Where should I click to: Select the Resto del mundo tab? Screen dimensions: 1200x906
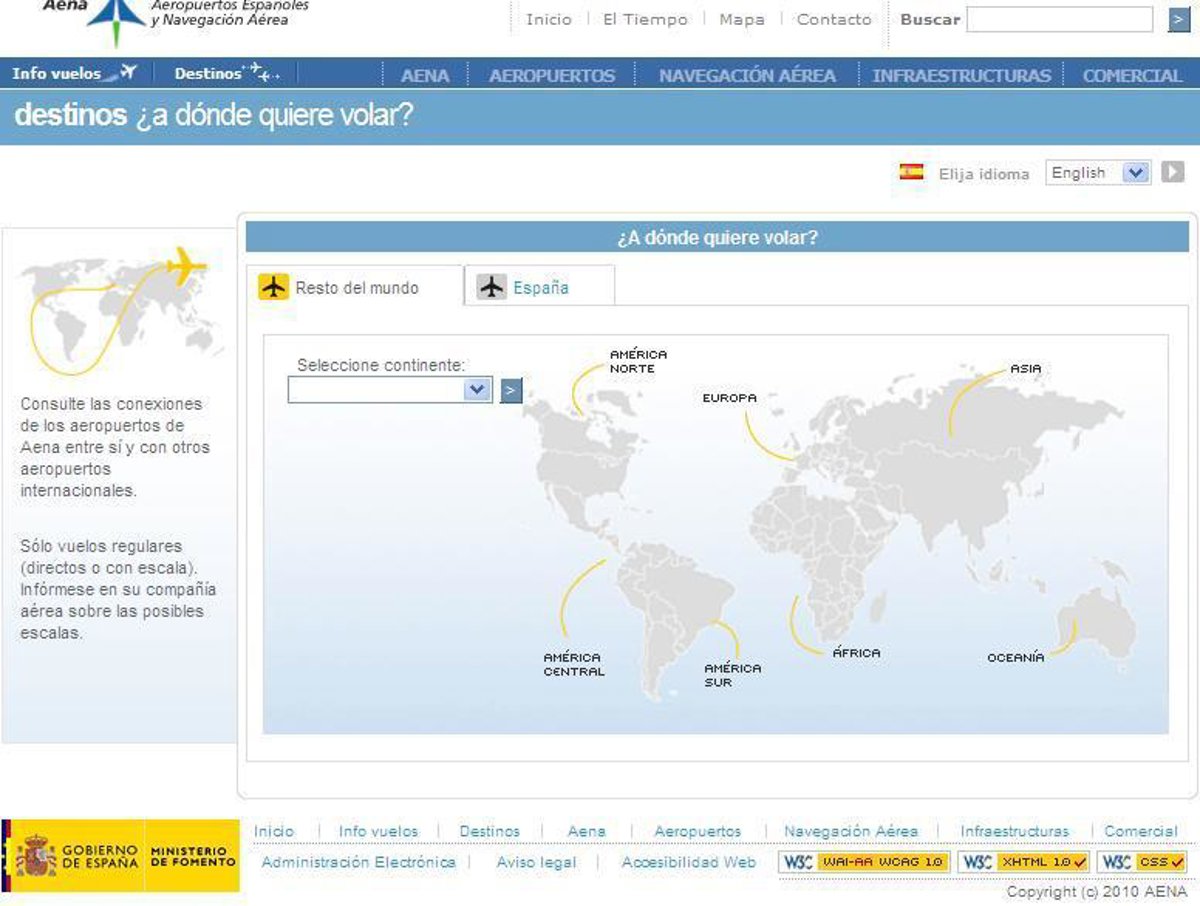click(x=355, y=288)
